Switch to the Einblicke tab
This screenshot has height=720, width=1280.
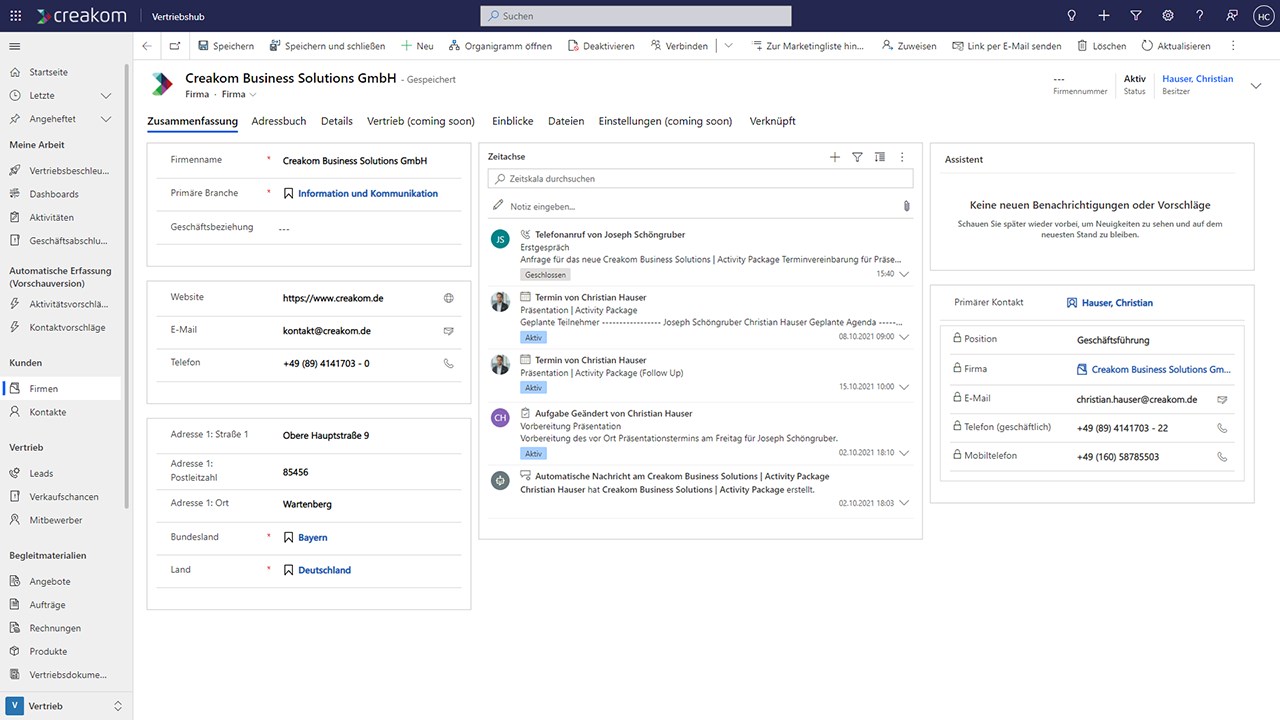(513, 121)
